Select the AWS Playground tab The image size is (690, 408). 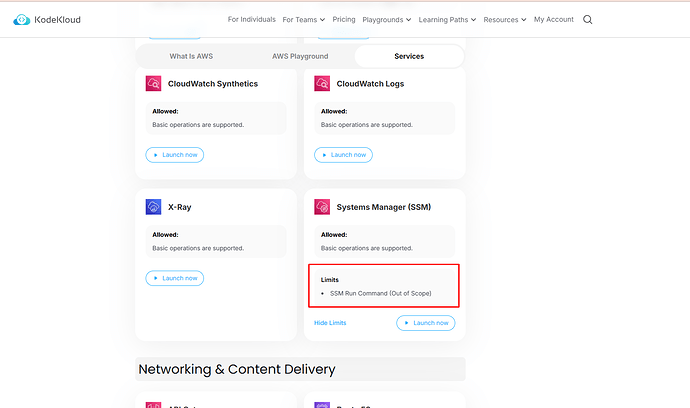pos(300,56)
